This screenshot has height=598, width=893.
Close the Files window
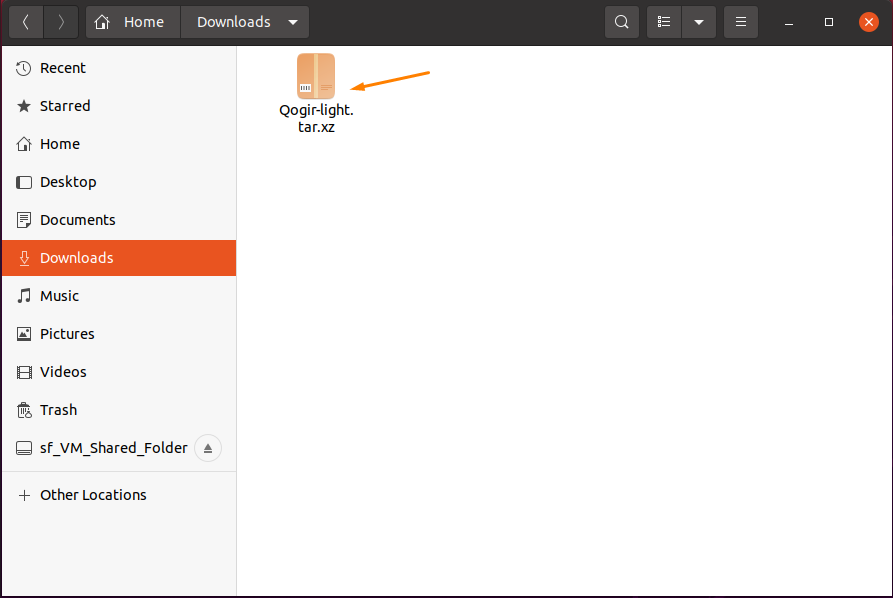pos(869,22)
